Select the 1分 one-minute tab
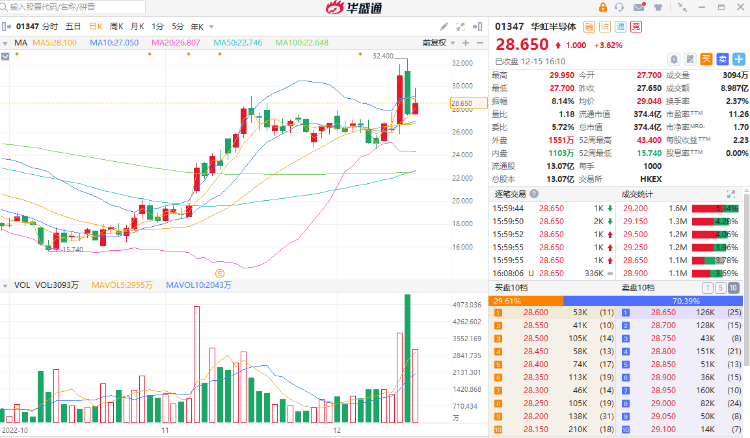This screenshot has width=750, height=438. pos(158,27)
